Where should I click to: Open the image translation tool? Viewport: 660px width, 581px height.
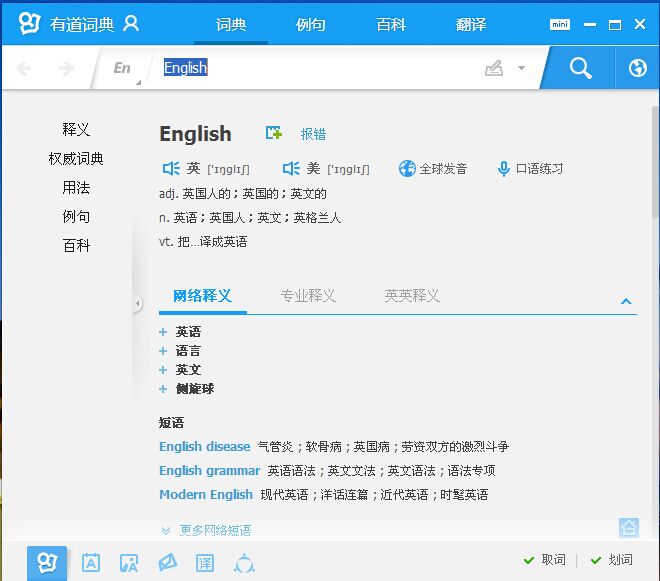(129, 563)
